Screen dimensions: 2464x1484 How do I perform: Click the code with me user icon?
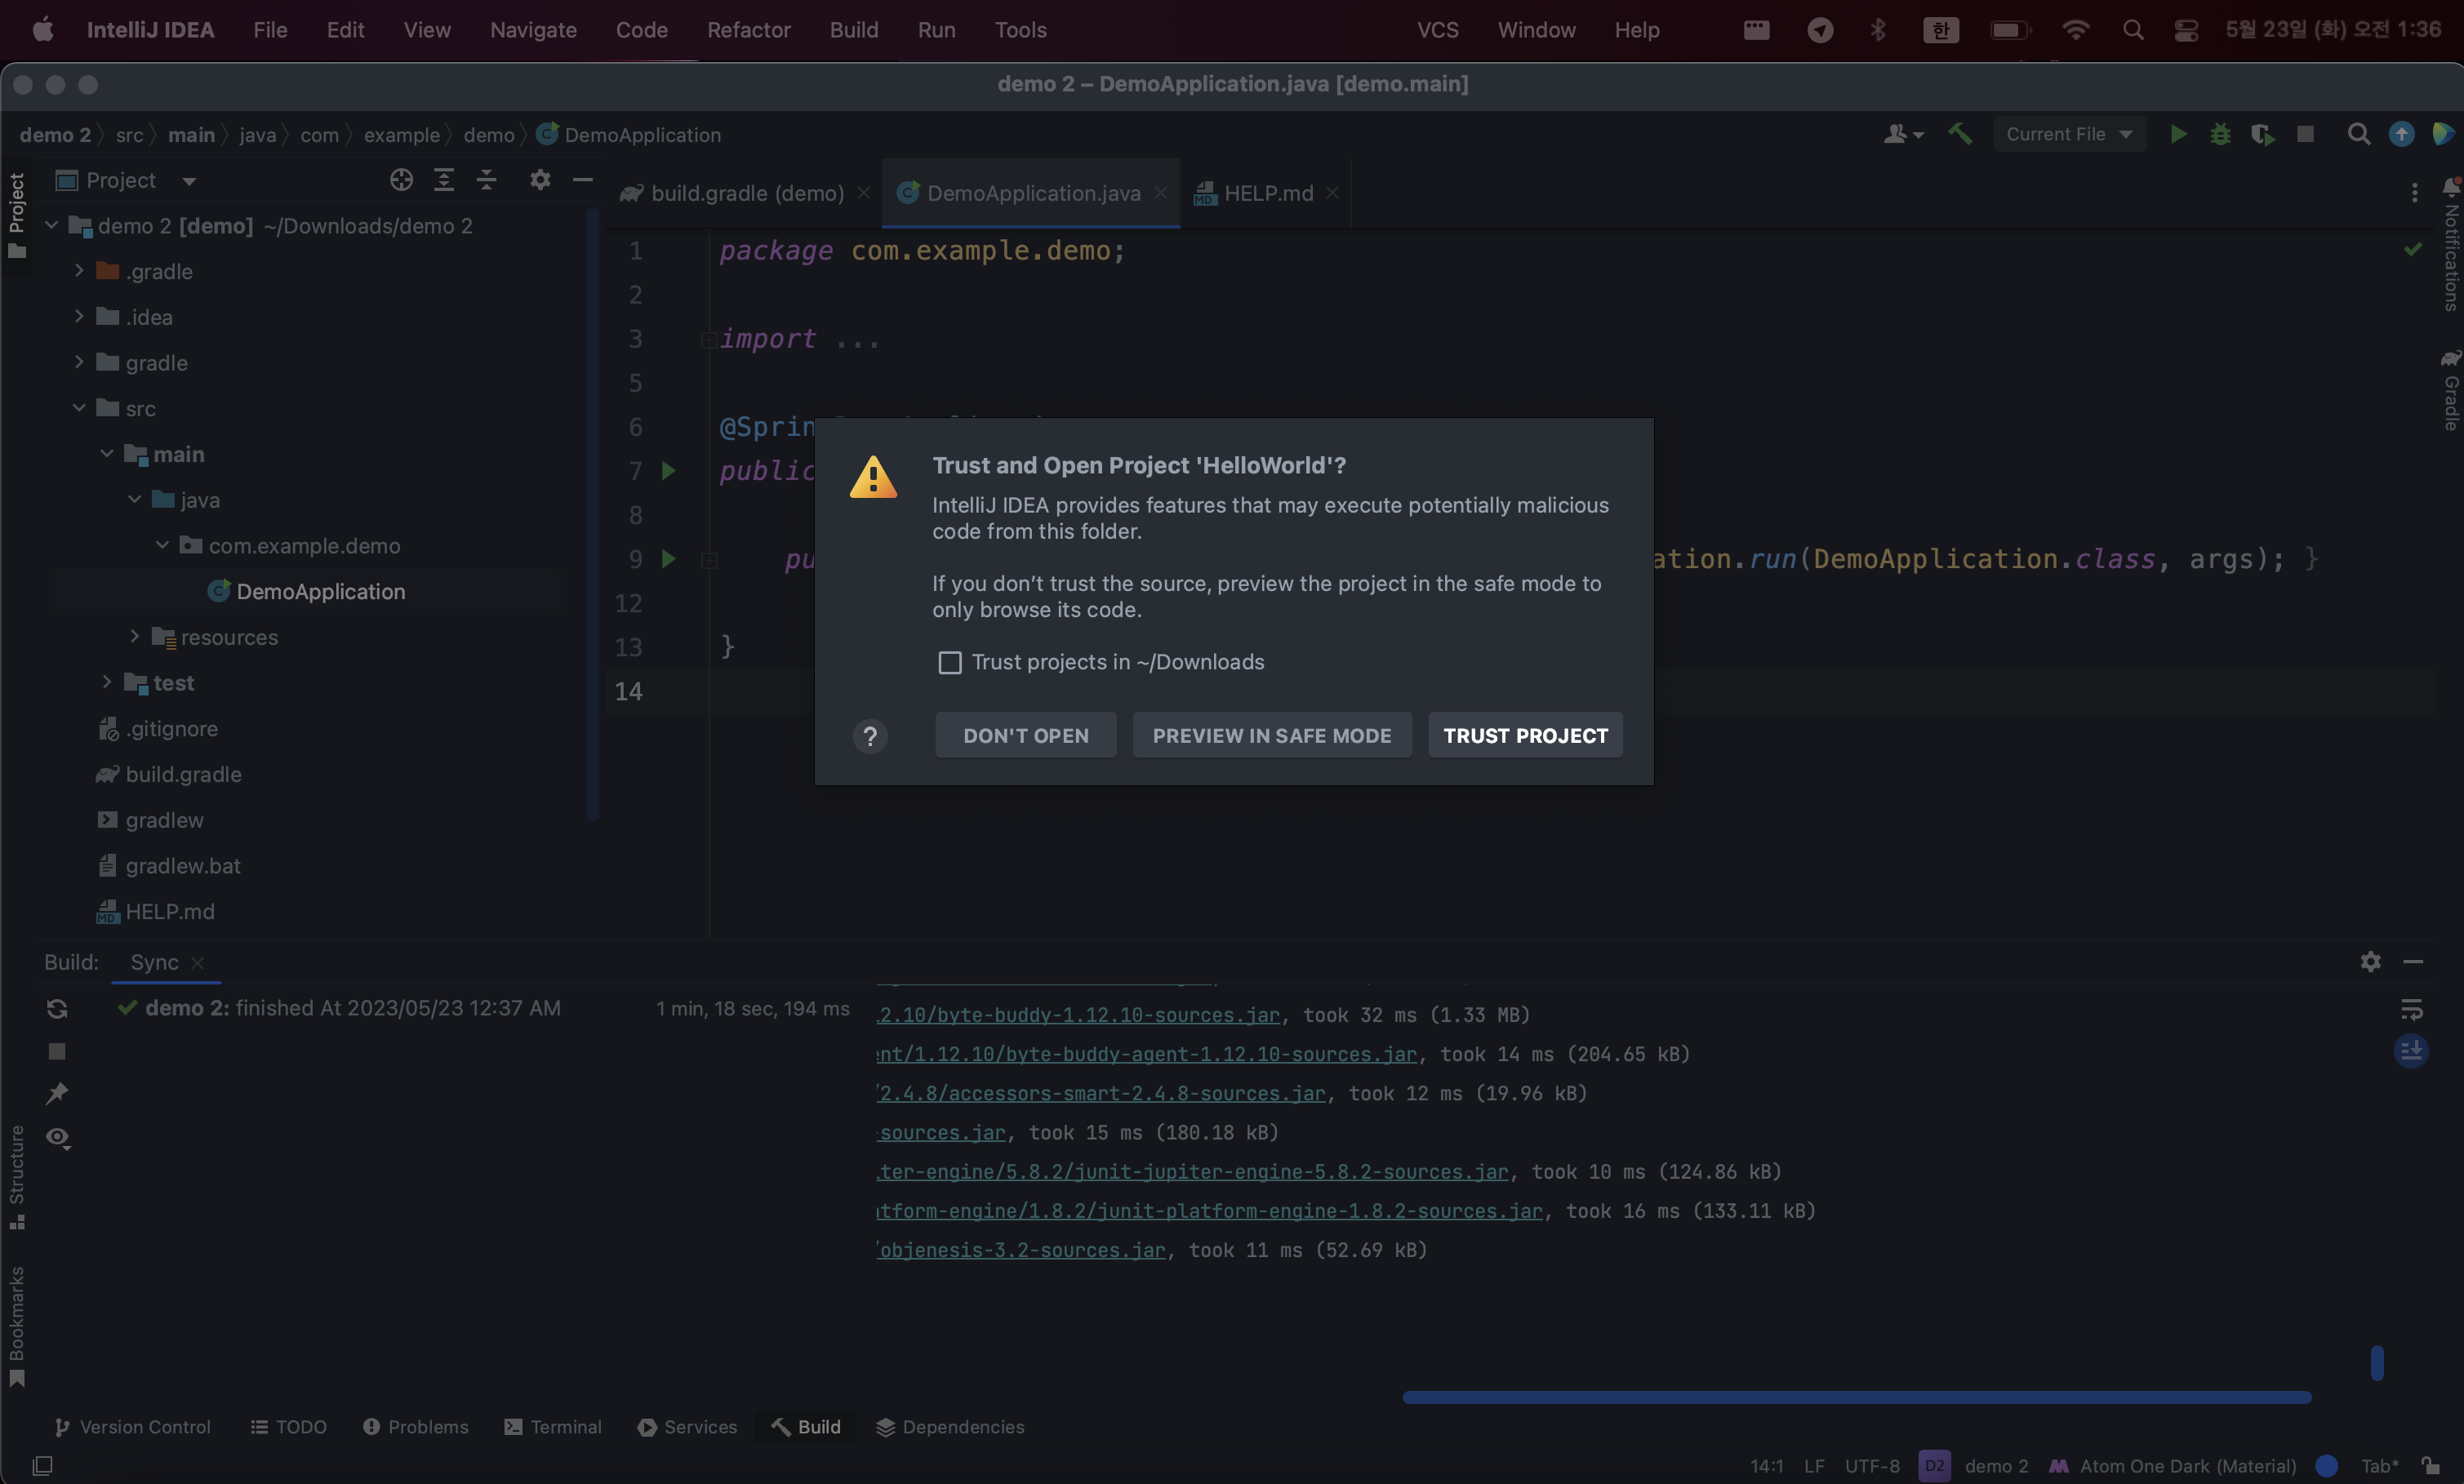[x=1903, y=134]
